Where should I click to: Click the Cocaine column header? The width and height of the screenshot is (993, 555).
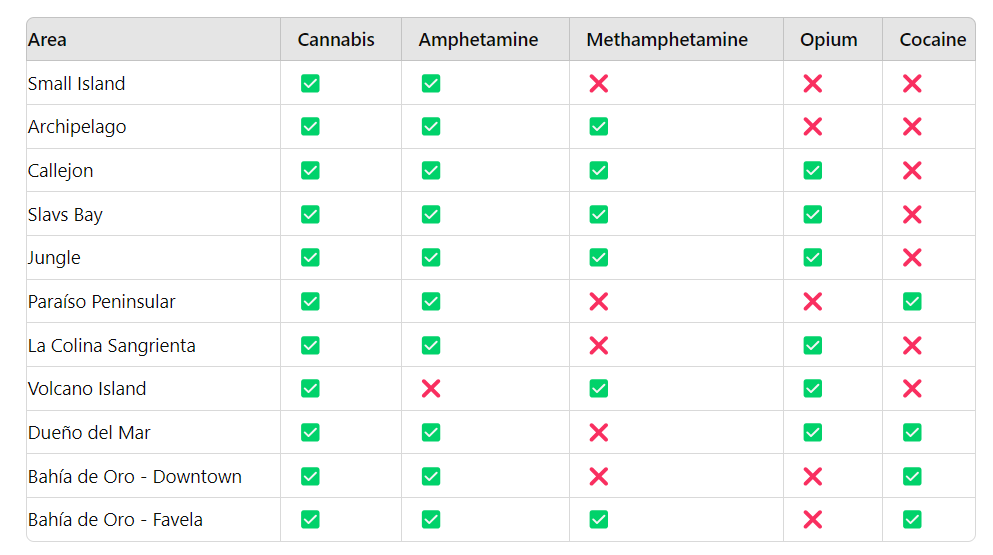[932, 40]
